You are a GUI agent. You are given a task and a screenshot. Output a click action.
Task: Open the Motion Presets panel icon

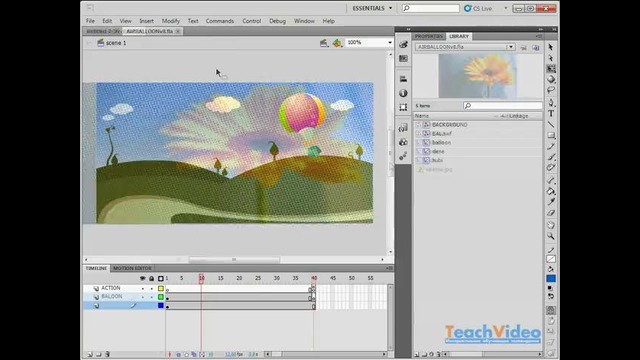point(403,156)
